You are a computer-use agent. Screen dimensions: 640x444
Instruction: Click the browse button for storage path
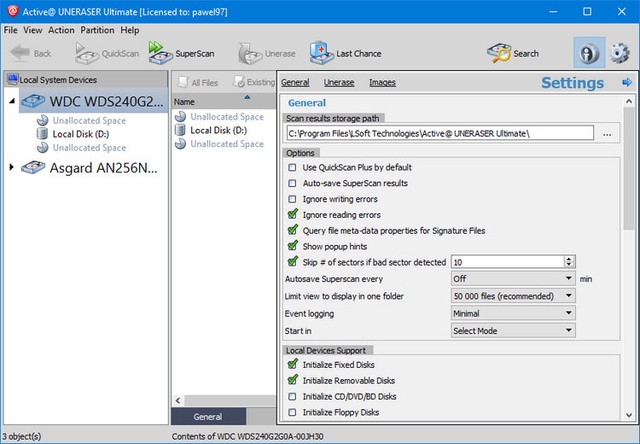(607, 133)
